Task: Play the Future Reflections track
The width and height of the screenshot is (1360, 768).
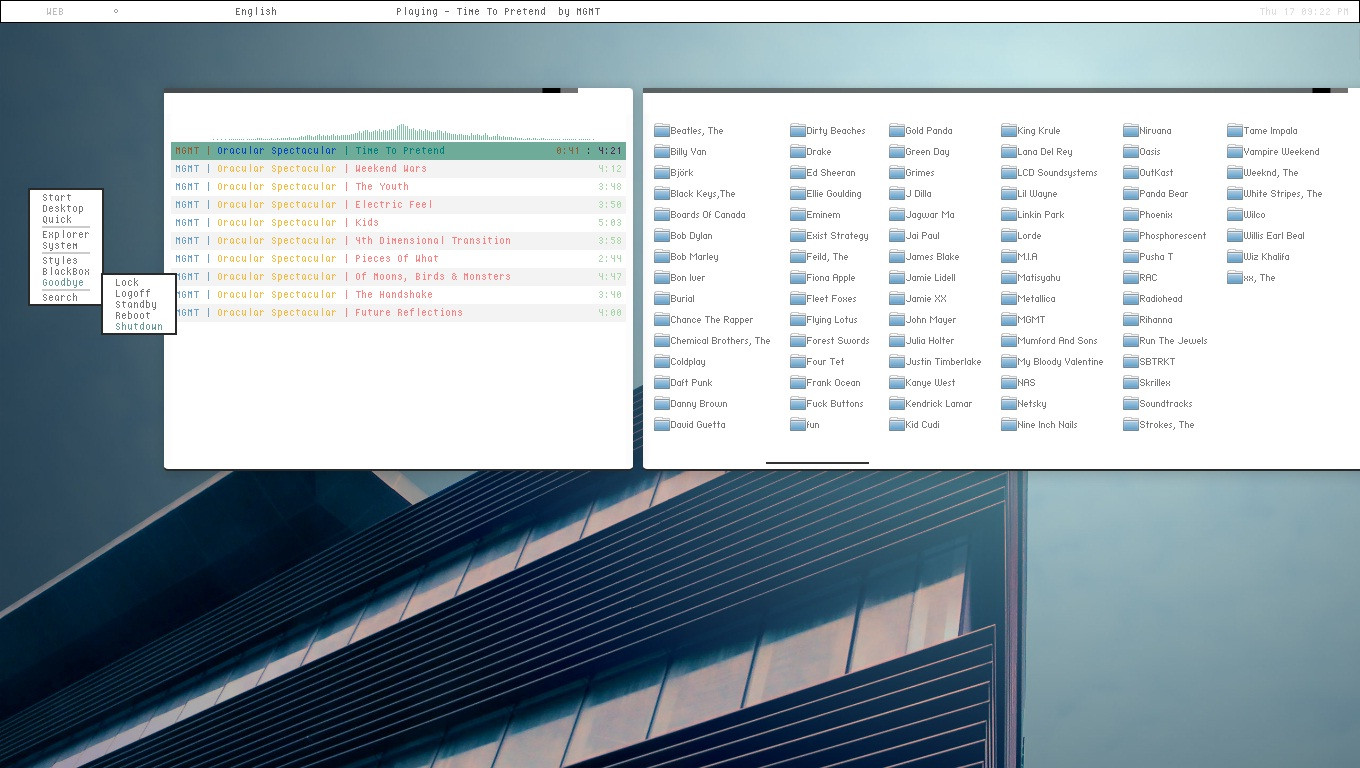Action: click(398, 313)
